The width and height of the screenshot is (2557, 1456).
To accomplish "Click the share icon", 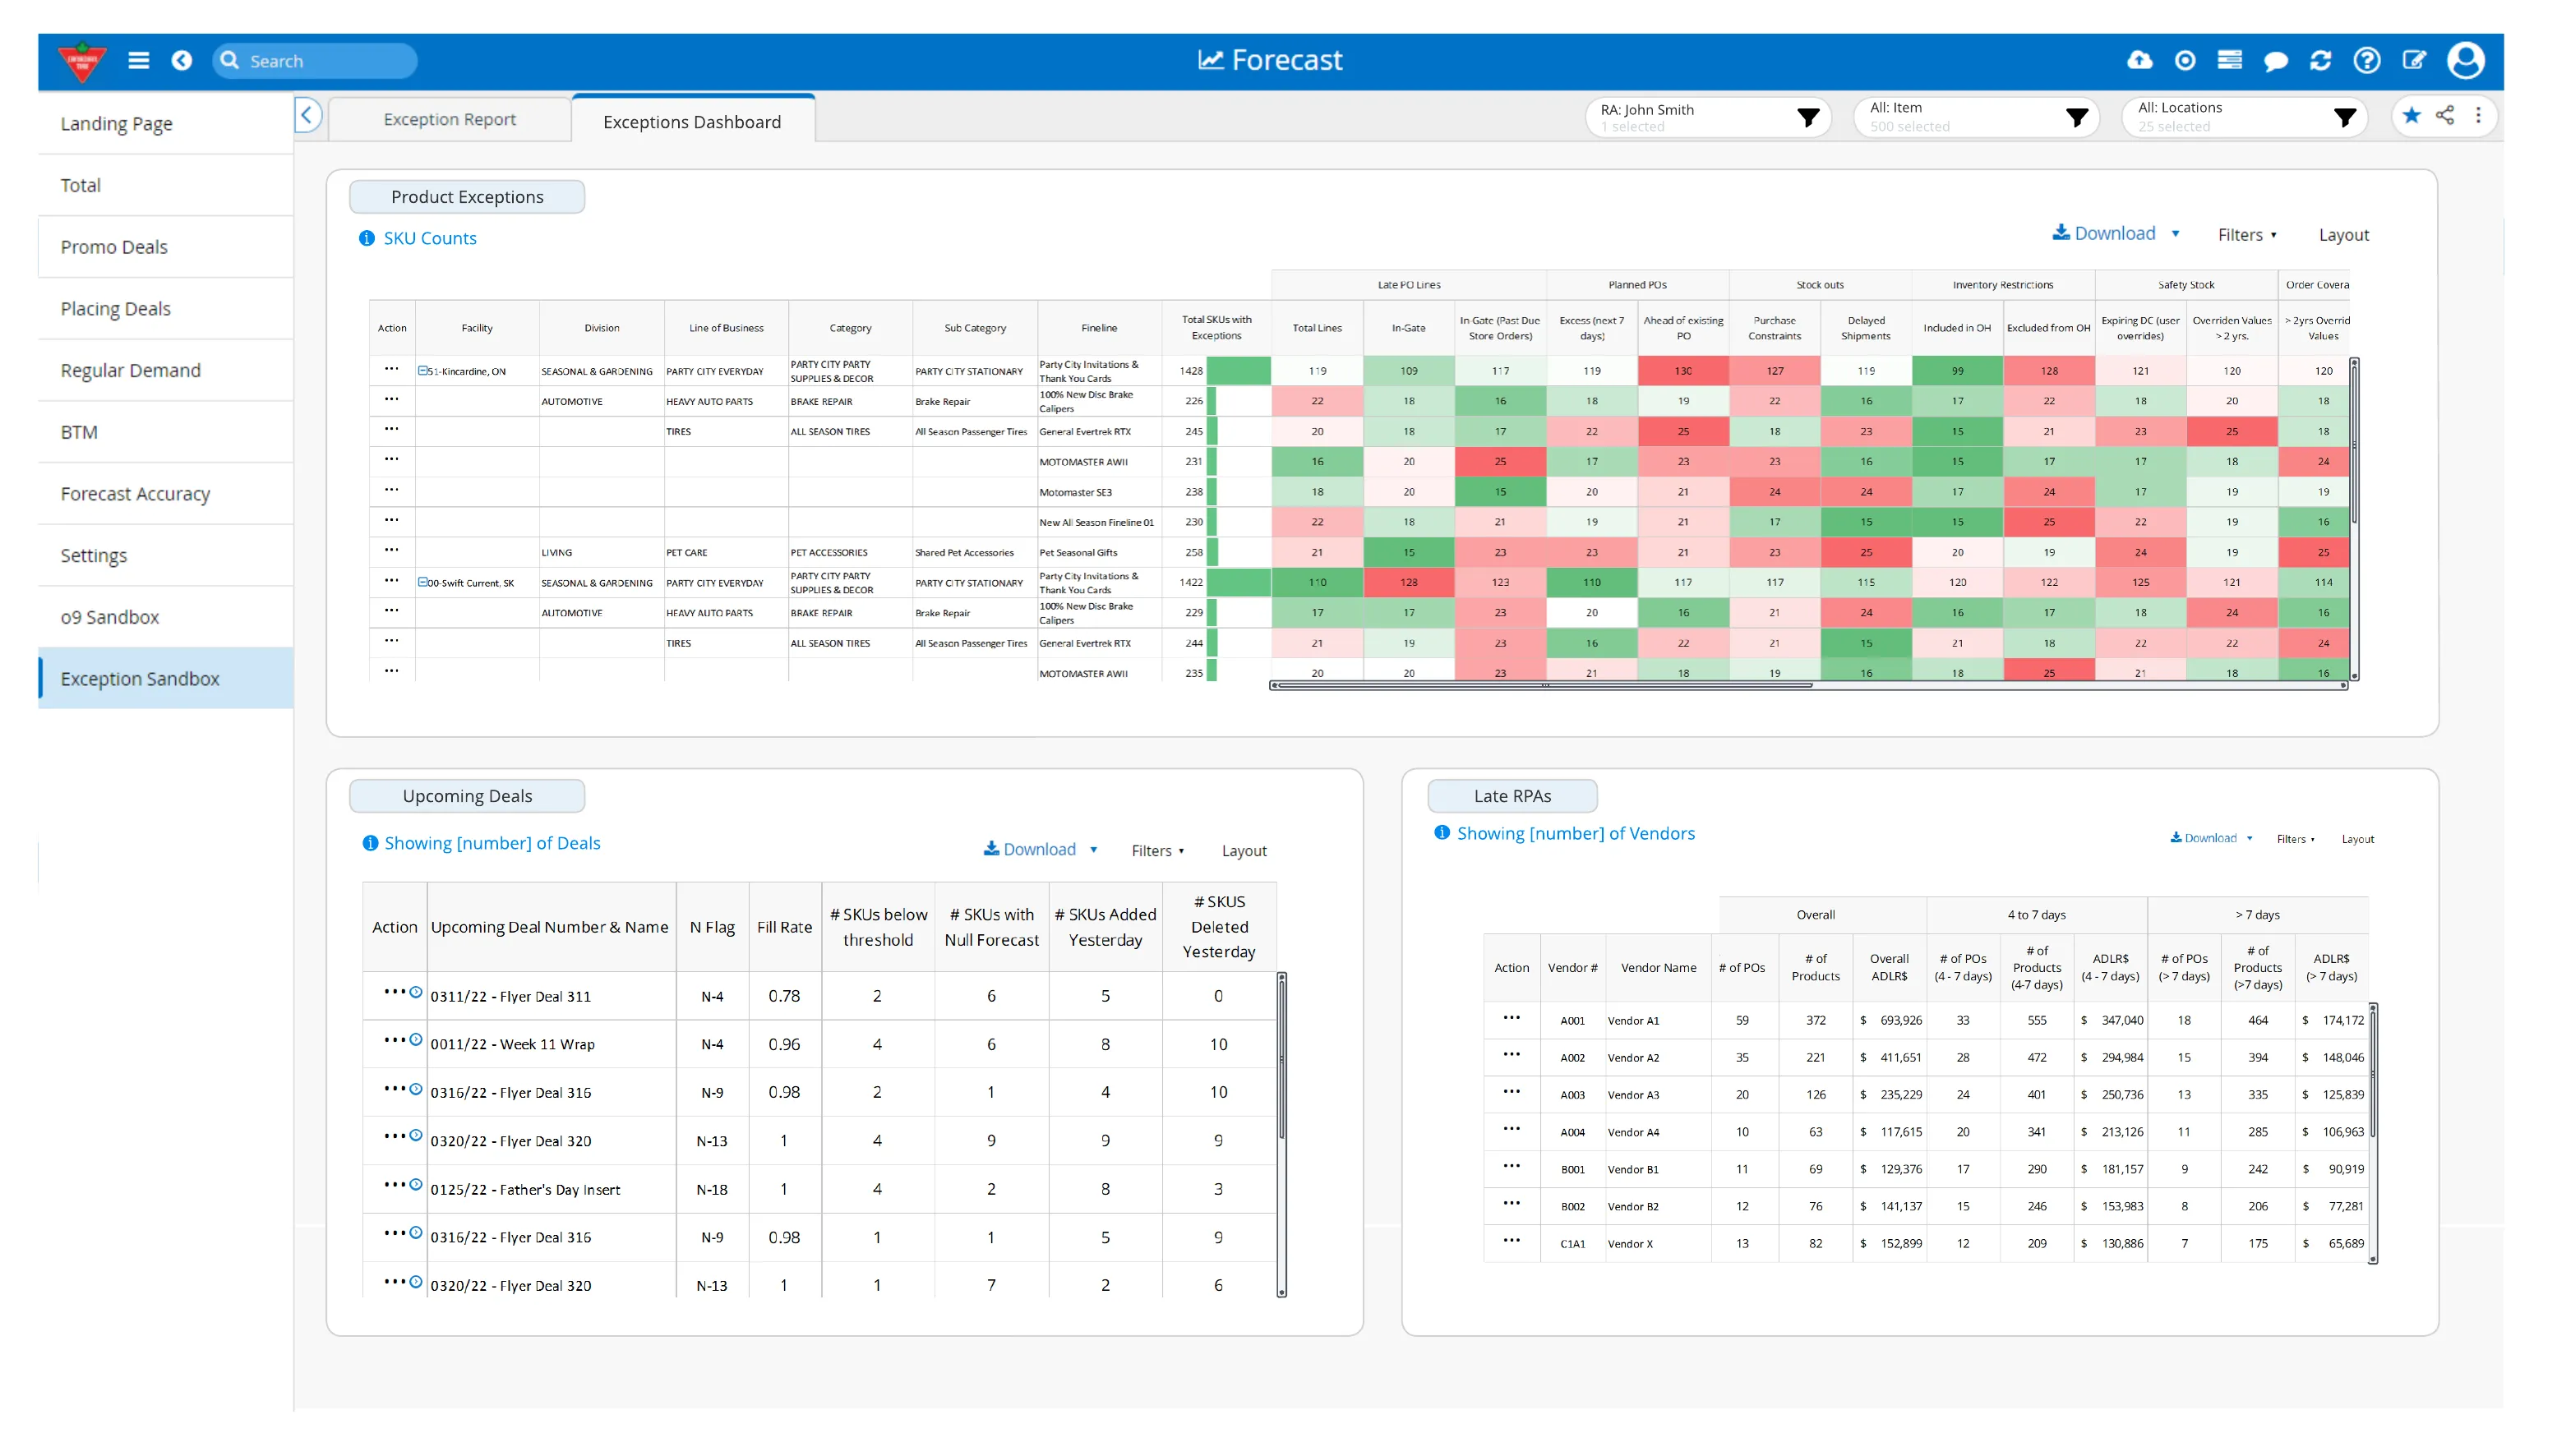I will pyautogui.click(x=2444, y=115).
